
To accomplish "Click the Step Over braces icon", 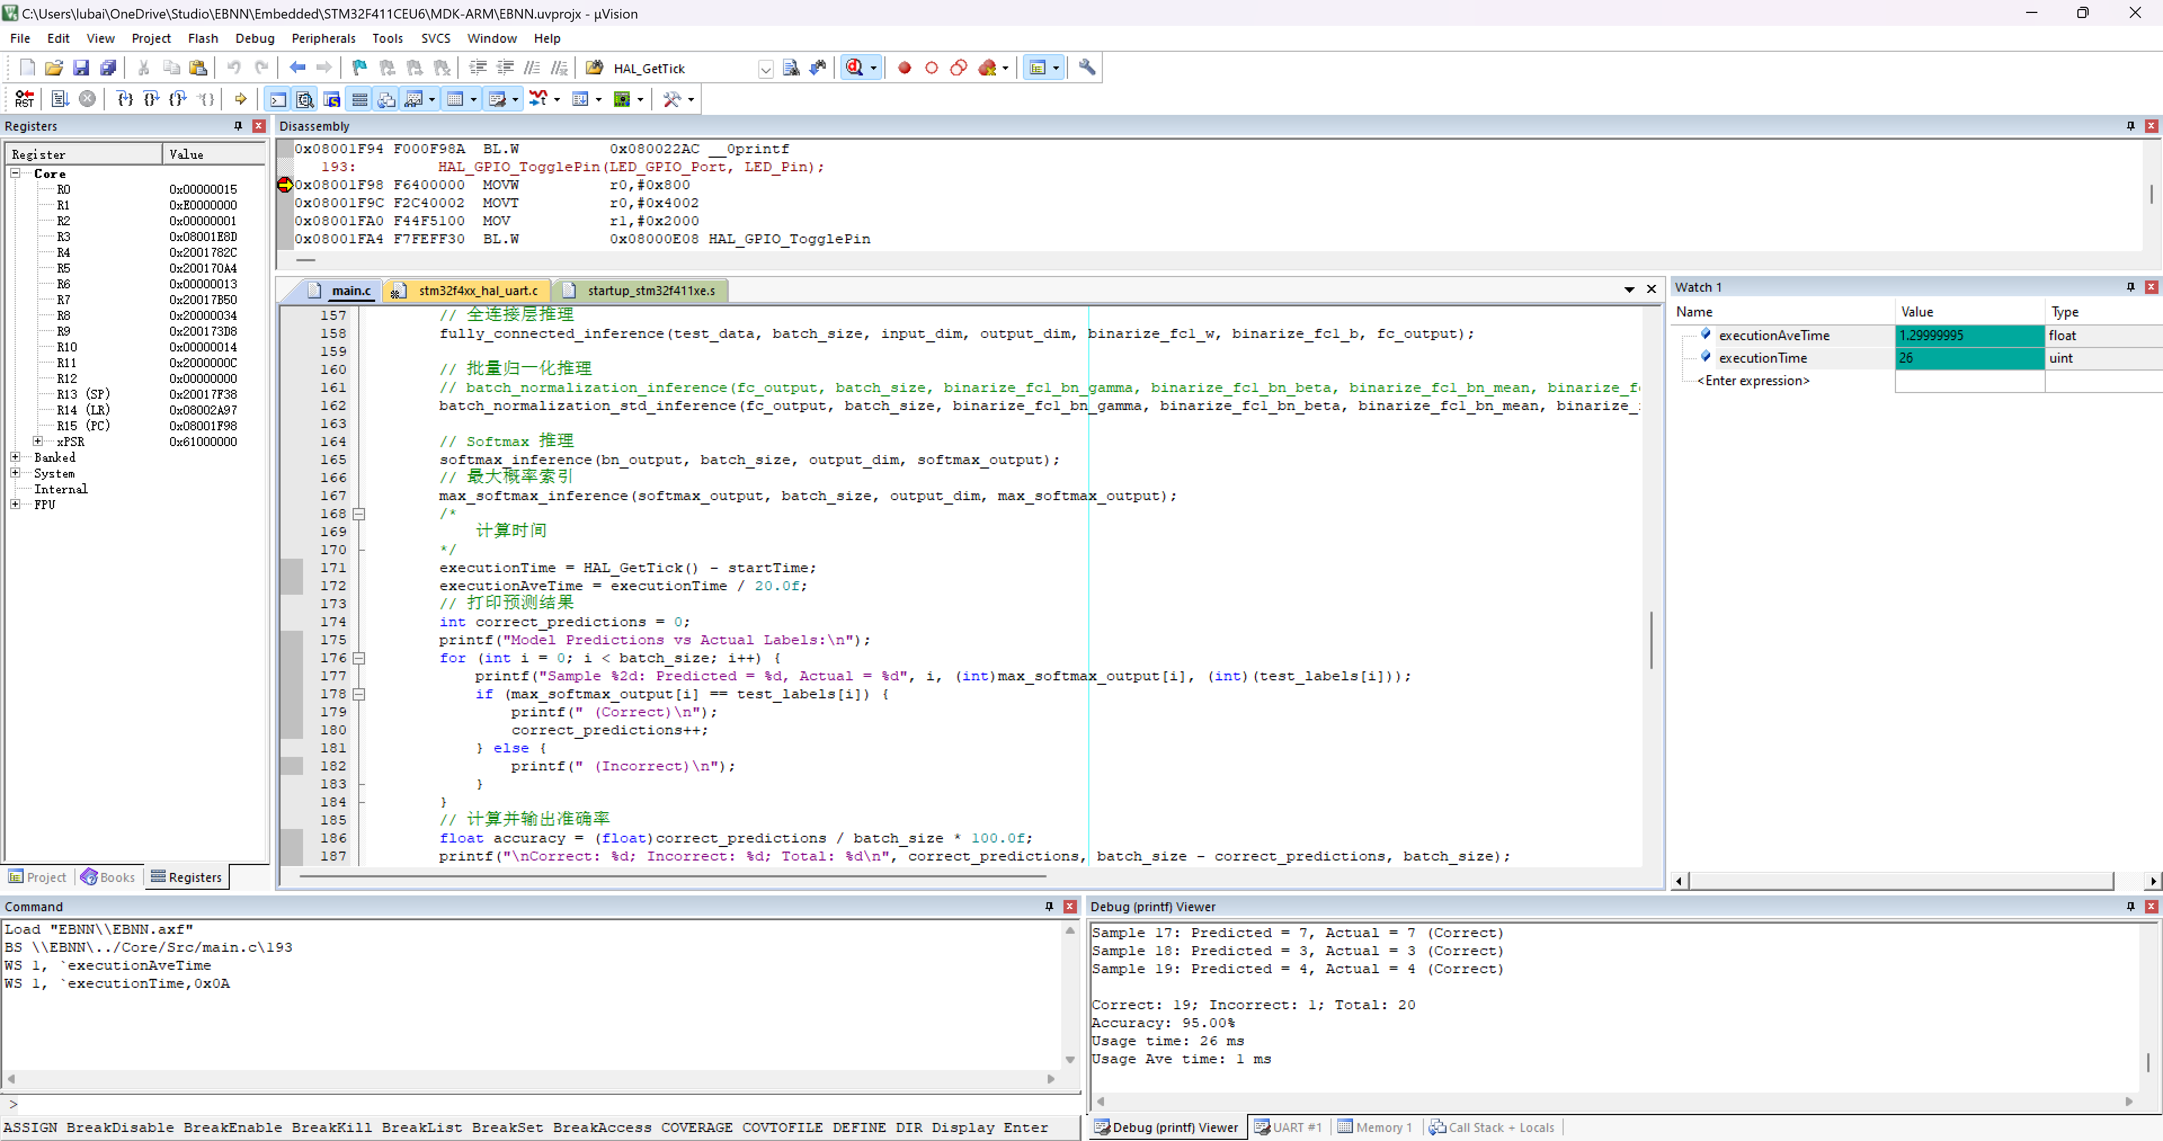I will click(151, 99).
